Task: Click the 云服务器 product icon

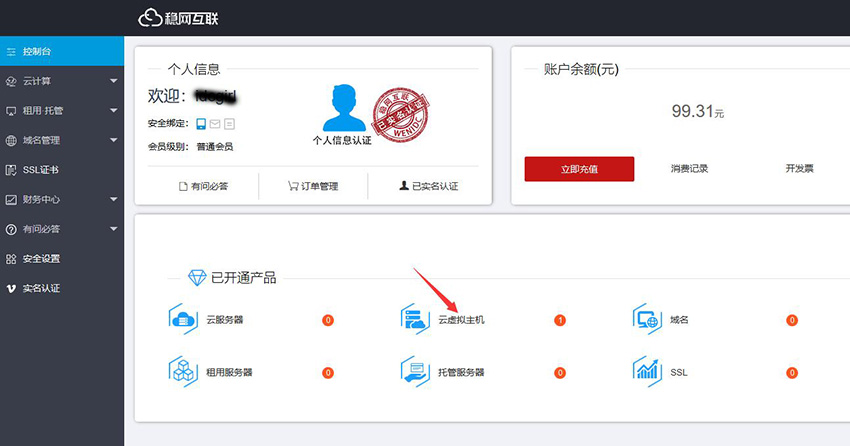Action: [183, 319]
